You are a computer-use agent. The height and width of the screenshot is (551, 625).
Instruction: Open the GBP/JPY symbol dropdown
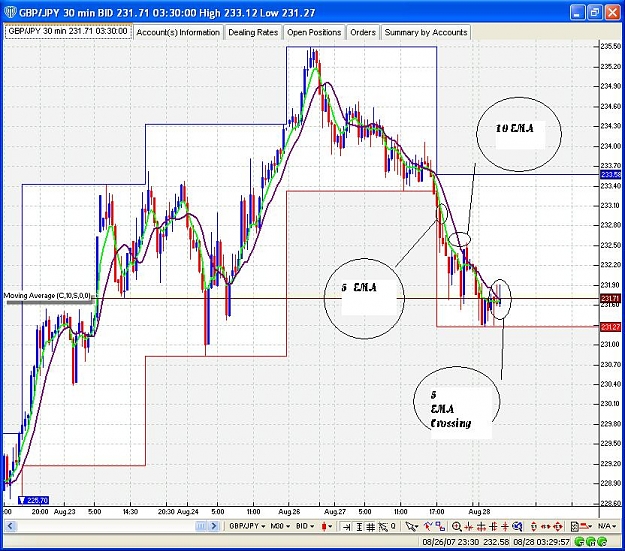coord(247,526)
